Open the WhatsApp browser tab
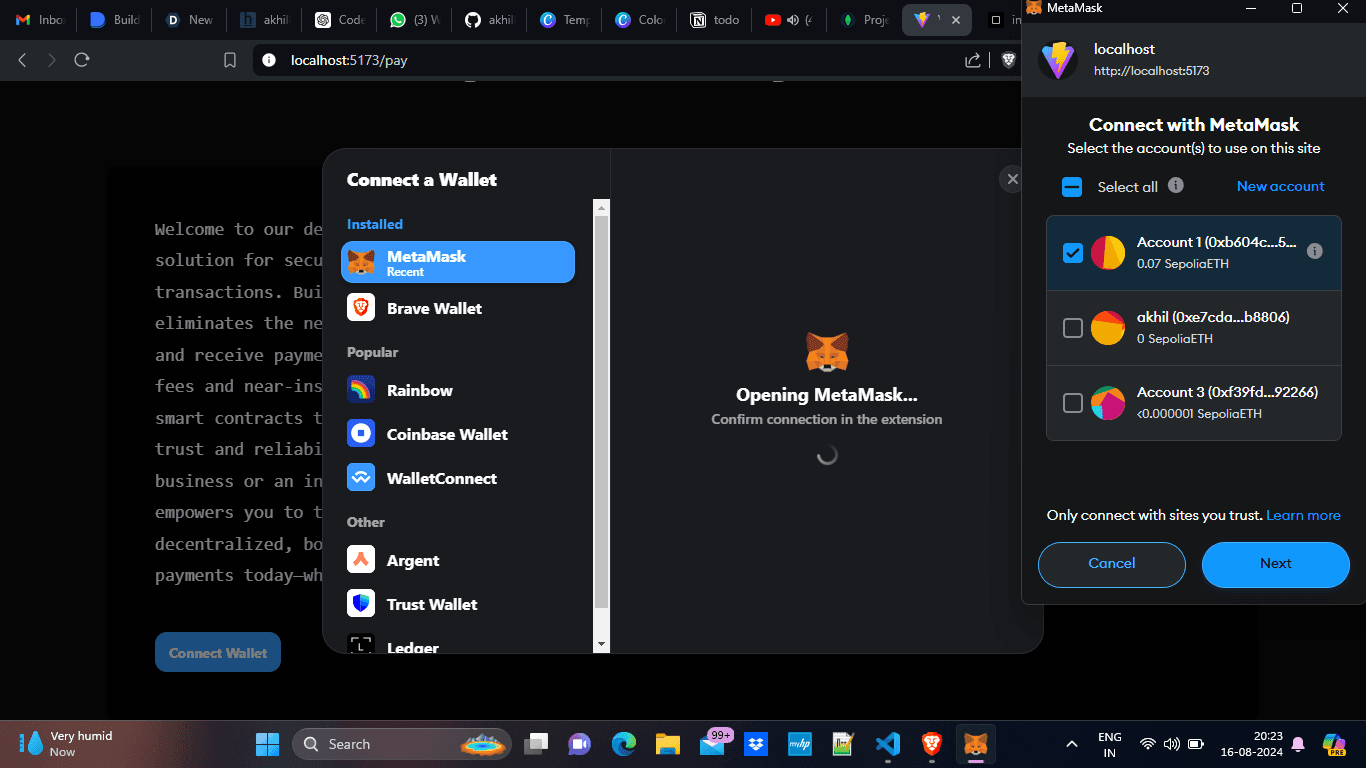1366x768 pixels. (x=414, y=20)
